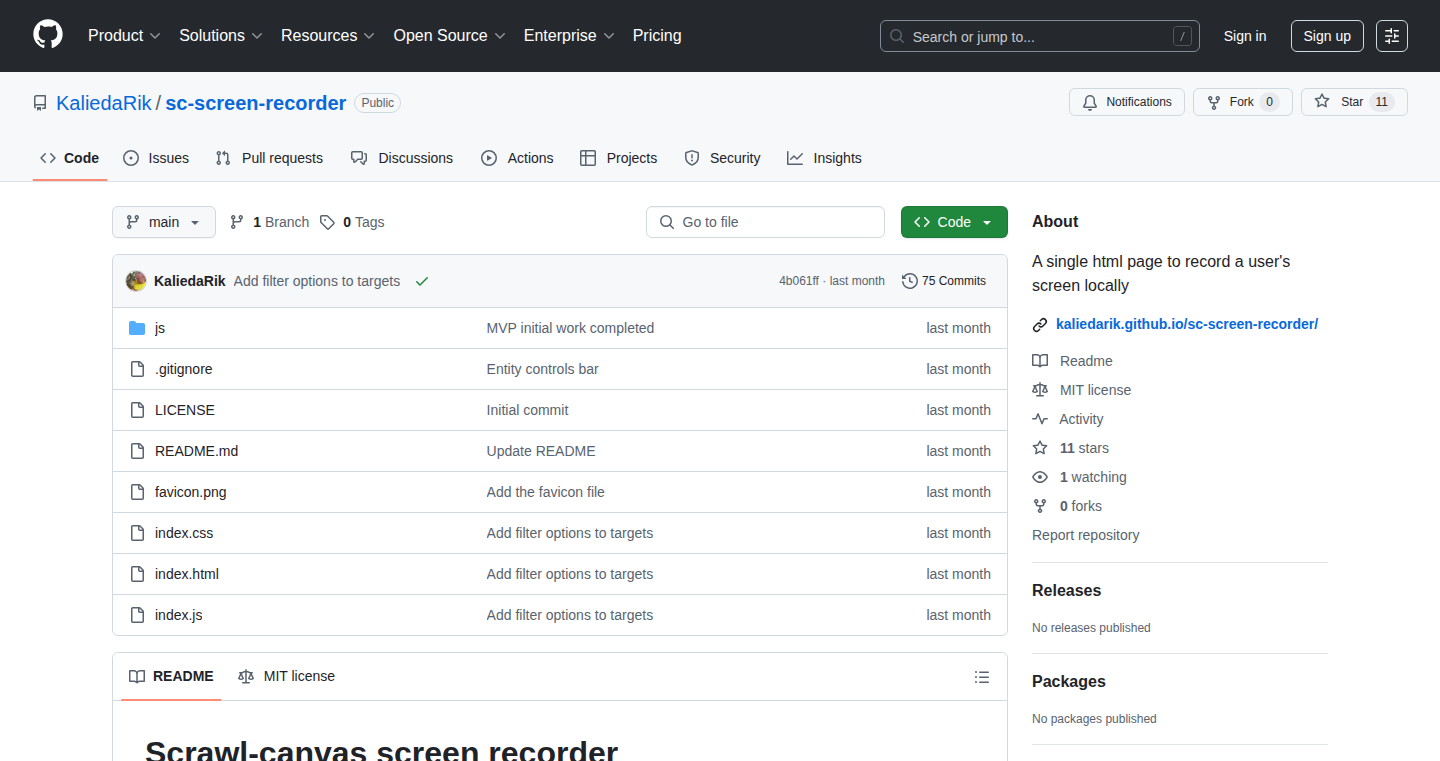Open the 'Entity controls bar' commit message

coord(543,369)
